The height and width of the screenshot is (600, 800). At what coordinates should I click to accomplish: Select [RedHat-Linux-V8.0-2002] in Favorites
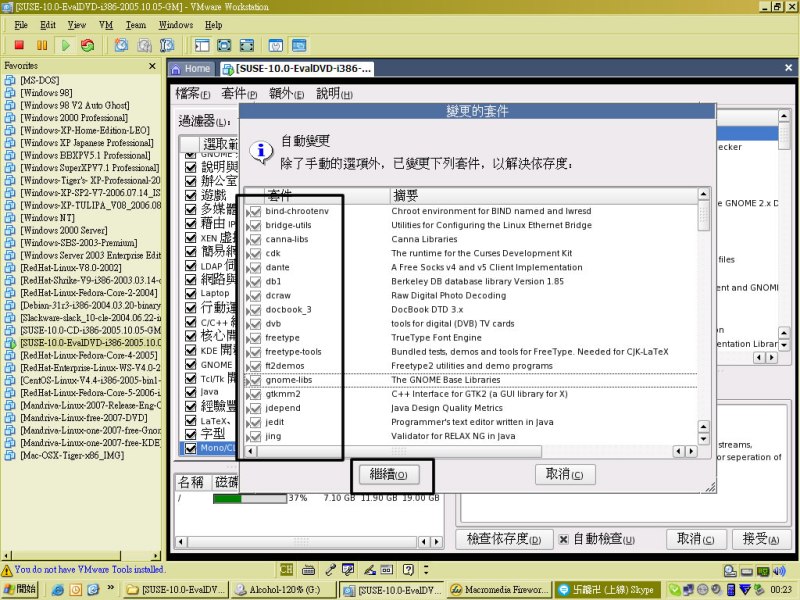71,268
